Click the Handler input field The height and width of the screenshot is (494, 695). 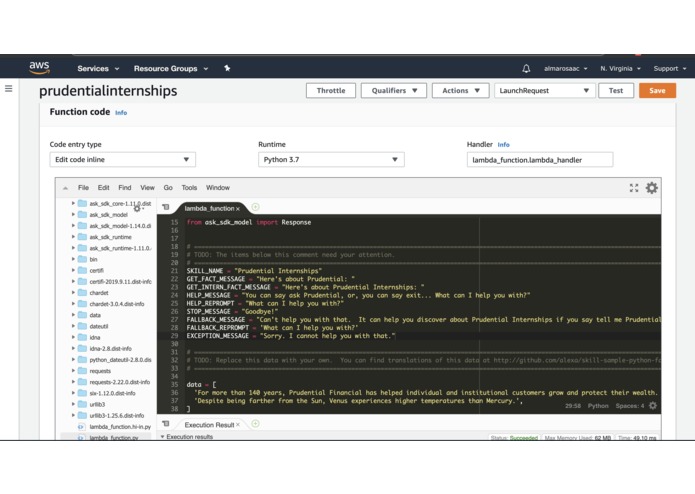tap(540, 160)
